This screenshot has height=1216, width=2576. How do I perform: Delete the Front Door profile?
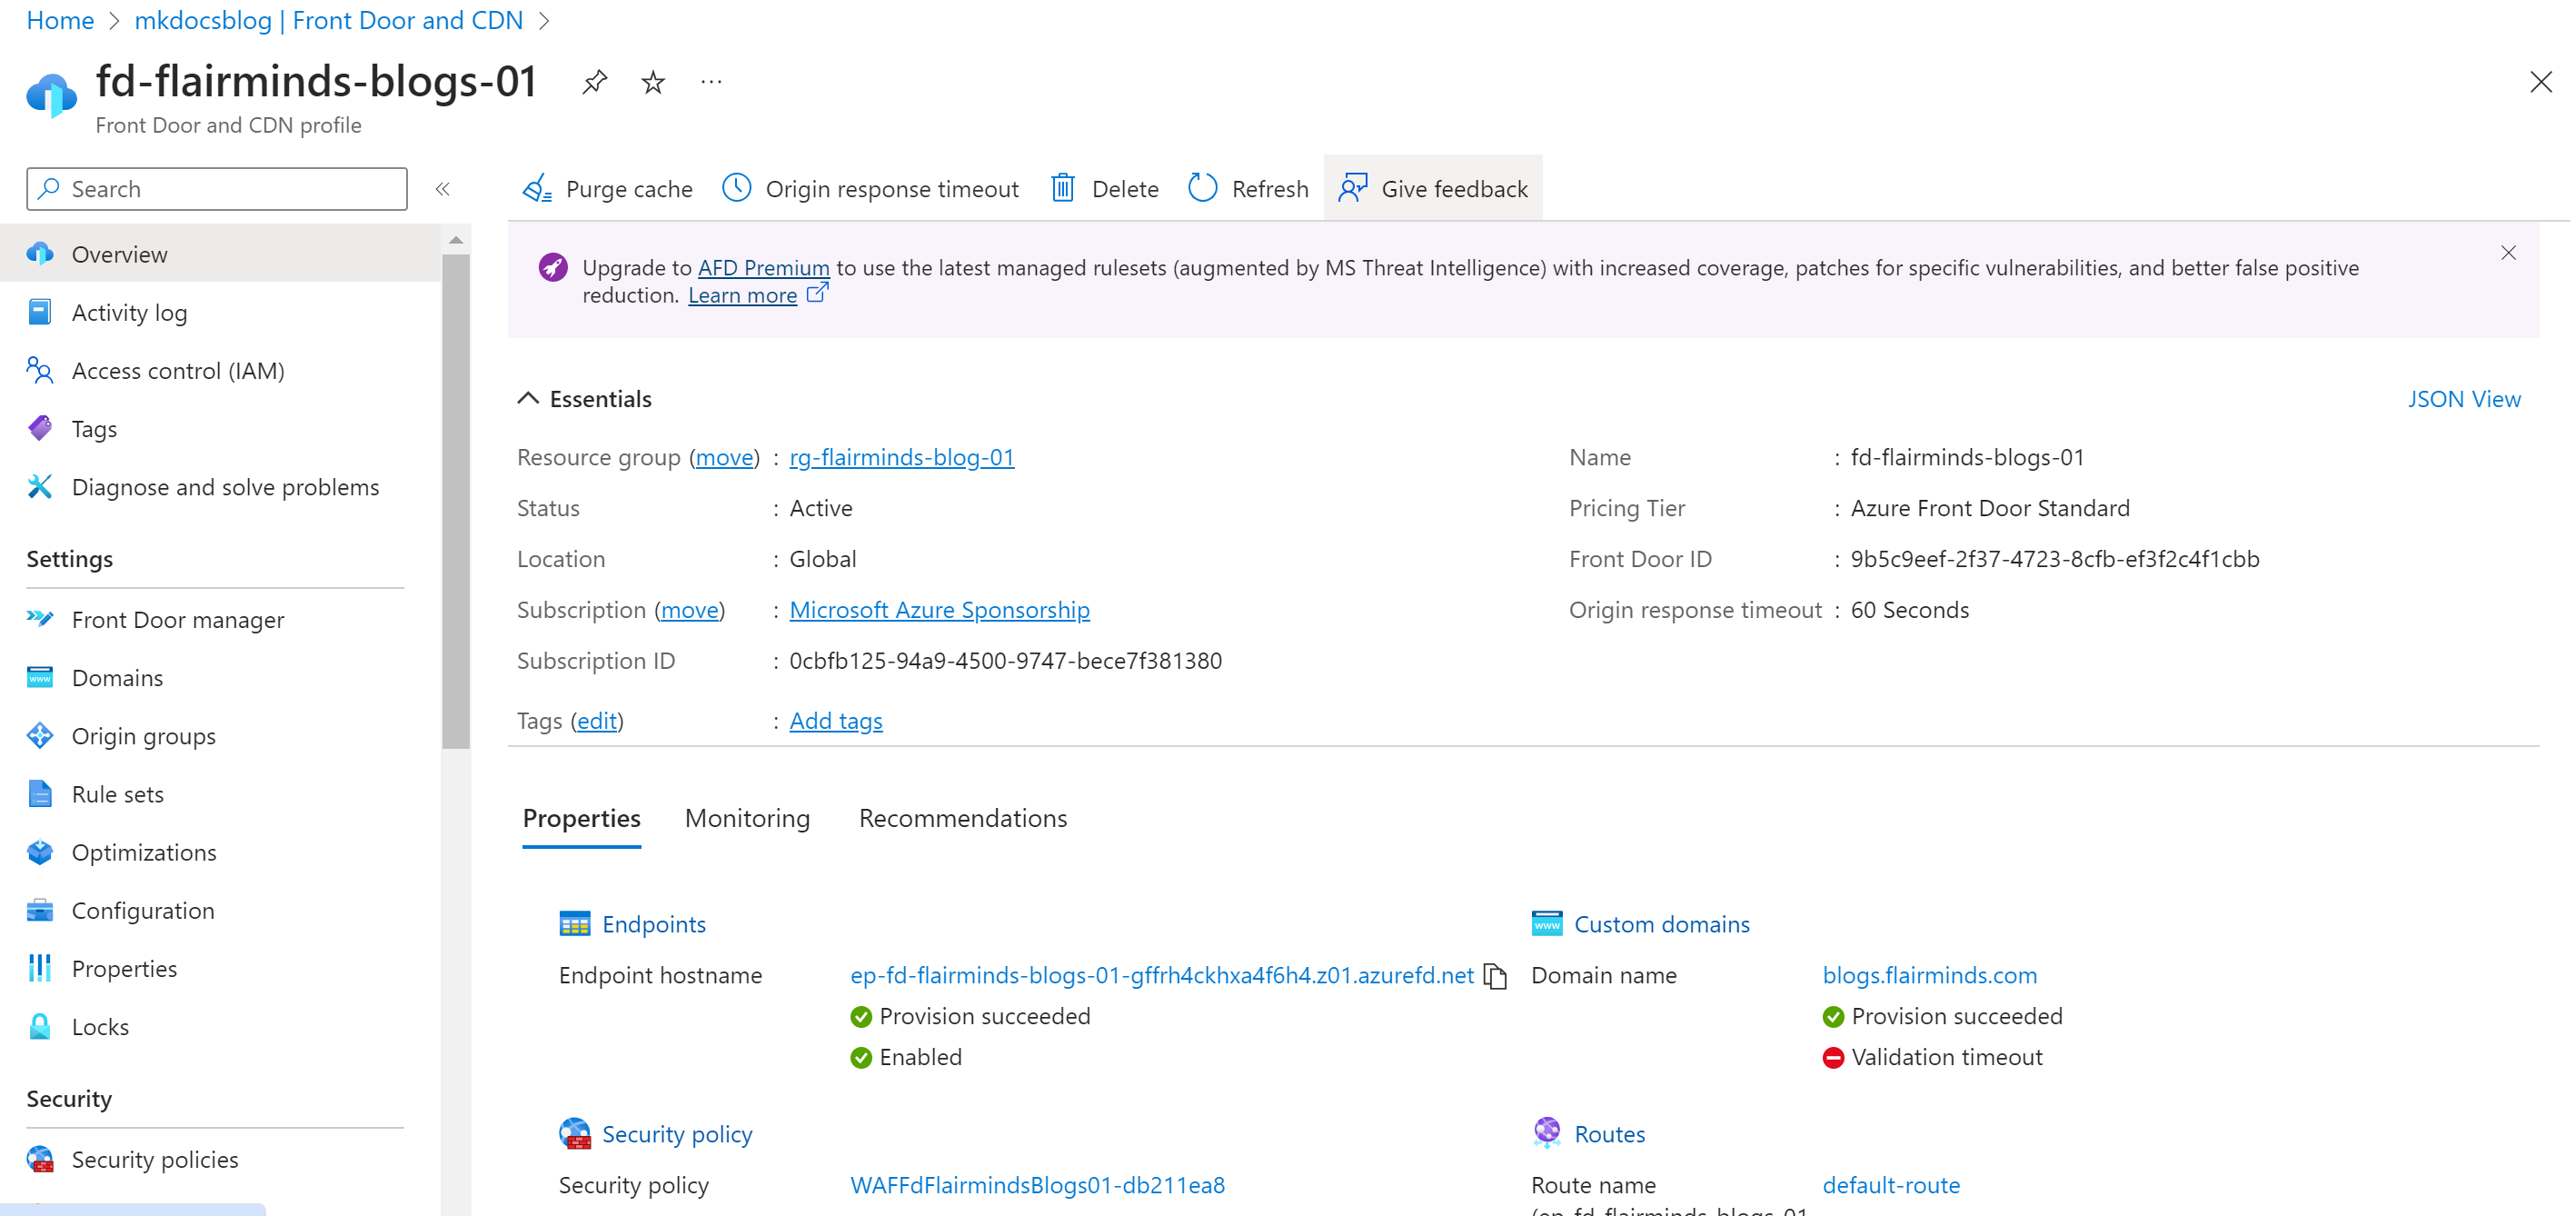pyautogui.click(x=1104, y=189)
